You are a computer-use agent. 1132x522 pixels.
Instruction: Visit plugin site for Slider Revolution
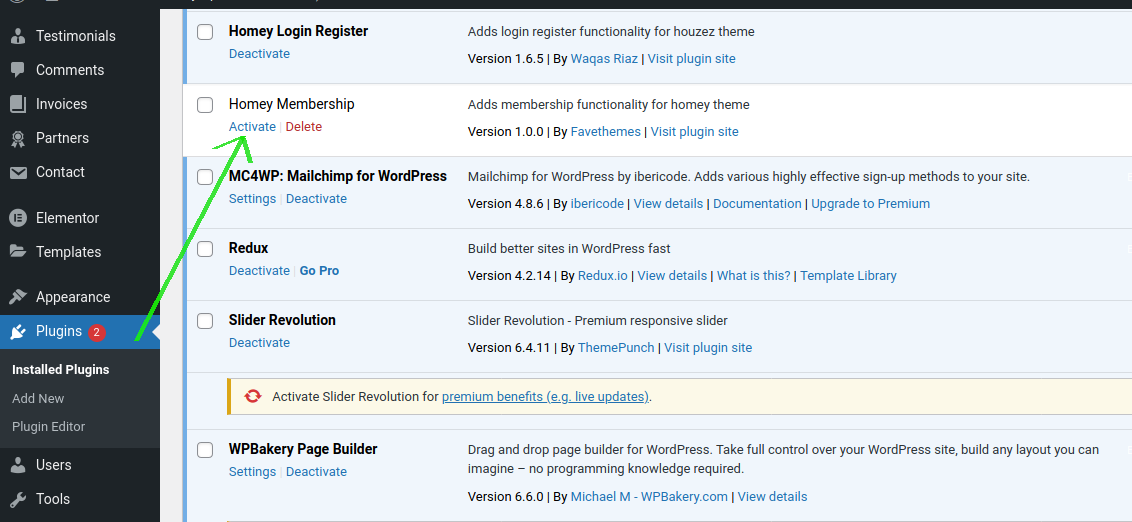708,348
